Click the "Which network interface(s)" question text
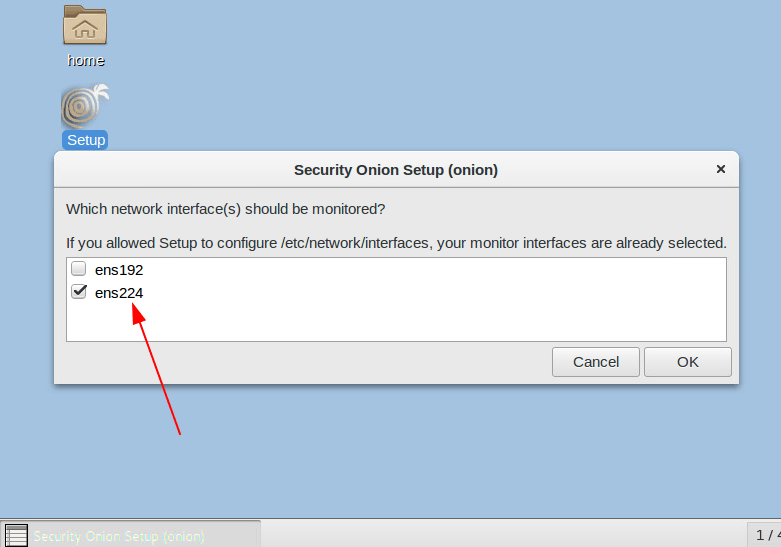 (225, 209)
